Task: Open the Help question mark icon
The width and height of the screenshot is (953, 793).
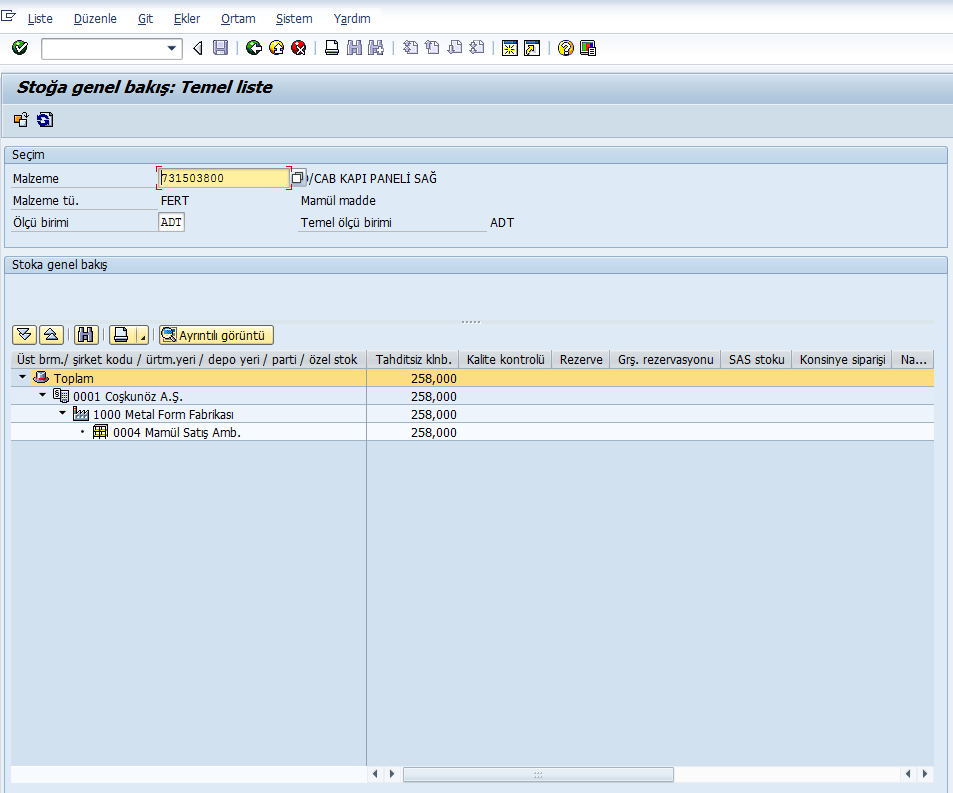Action: pos(566,48)
